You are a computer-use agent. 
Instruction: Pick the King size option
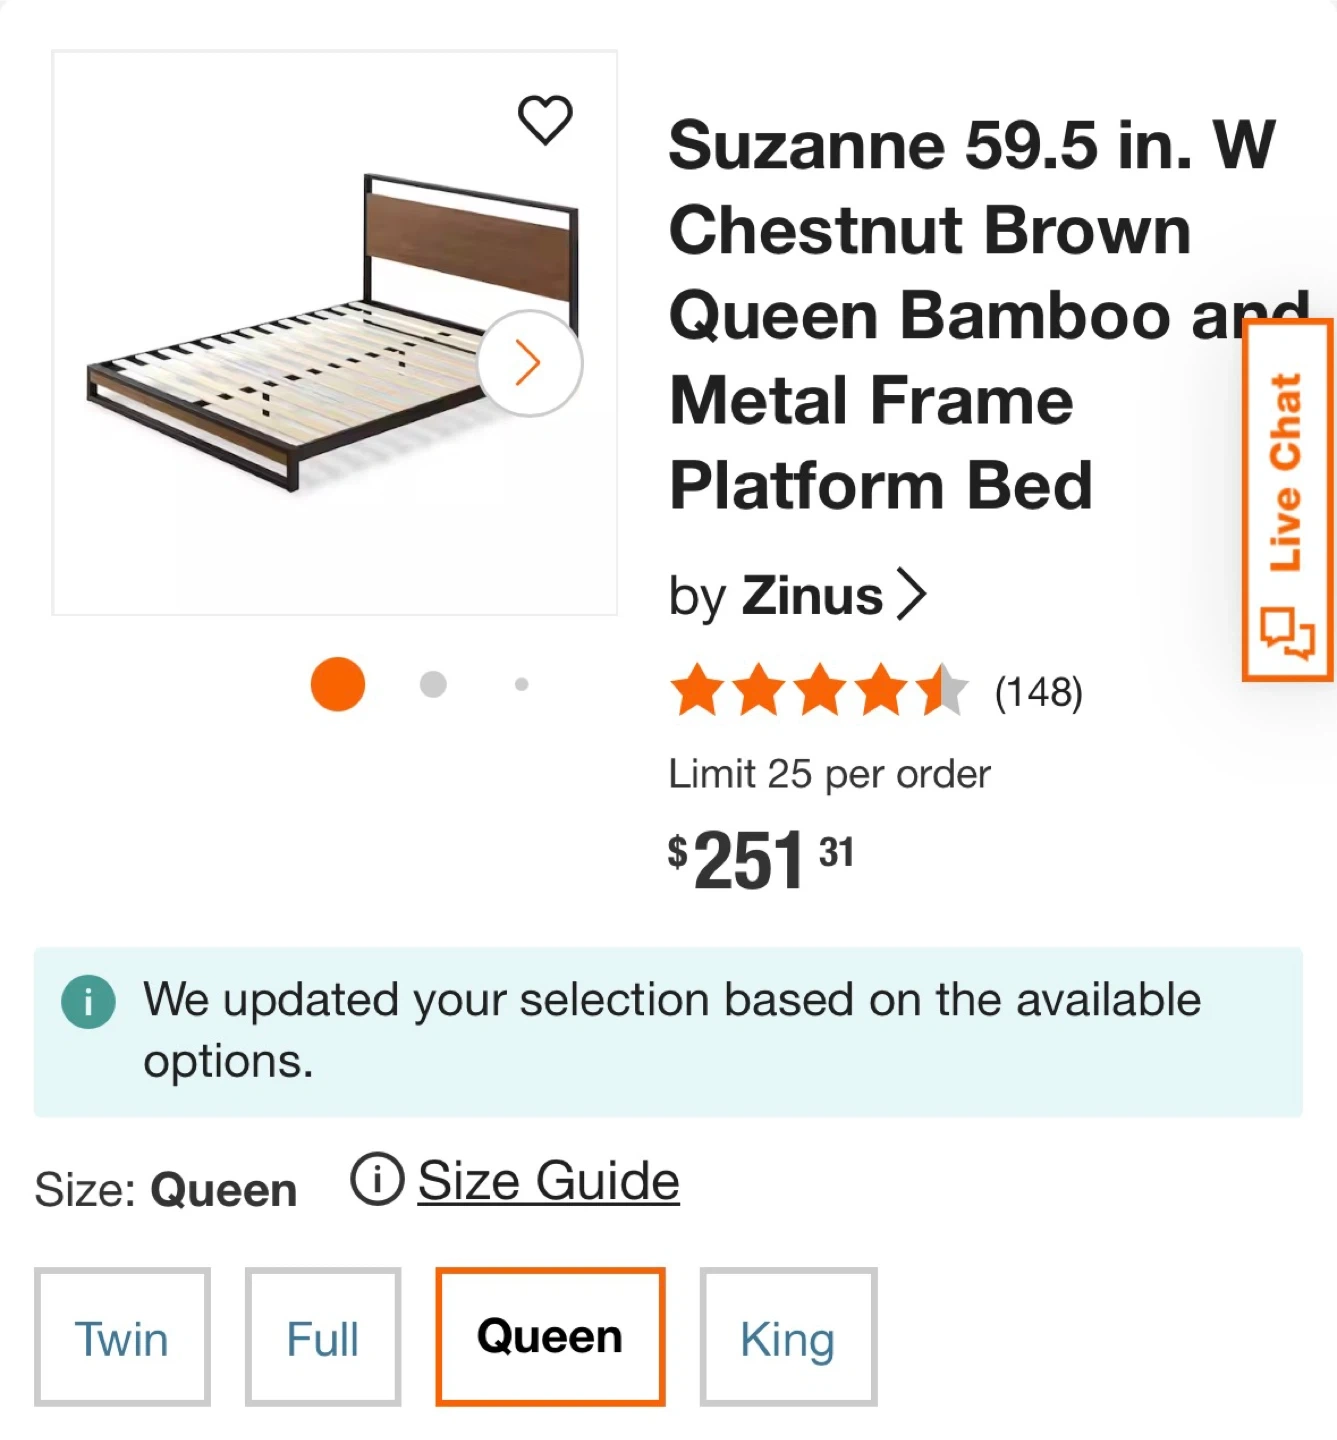click(x=788, y=1337)
